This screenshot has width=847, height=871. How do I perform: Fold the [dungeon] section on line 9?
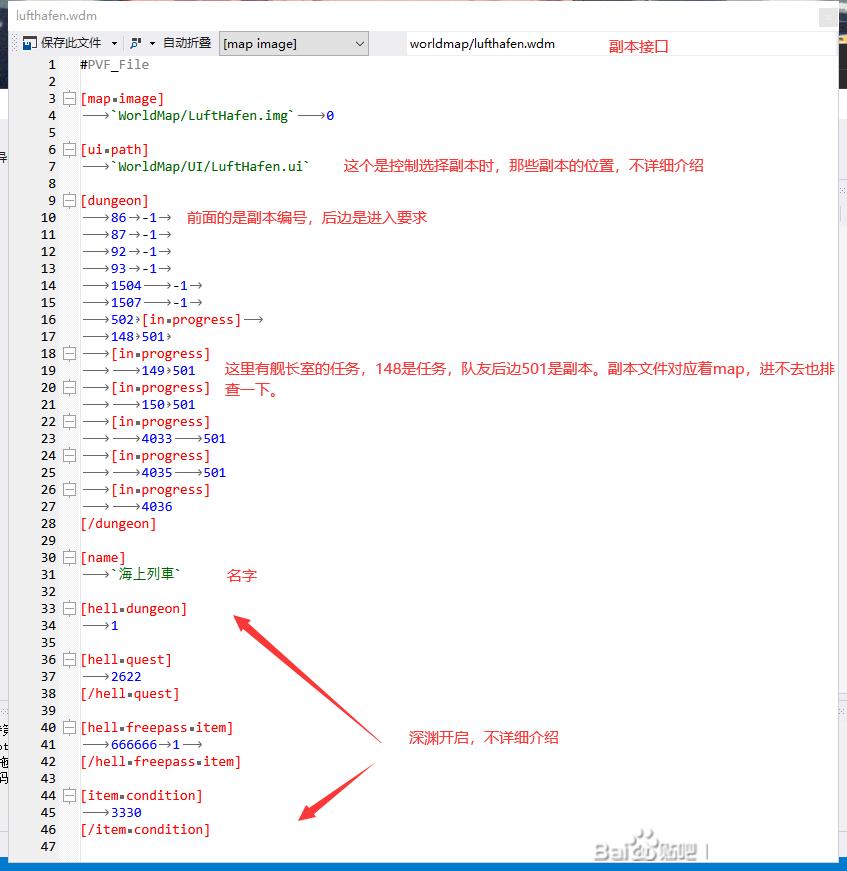pos(69,201)
